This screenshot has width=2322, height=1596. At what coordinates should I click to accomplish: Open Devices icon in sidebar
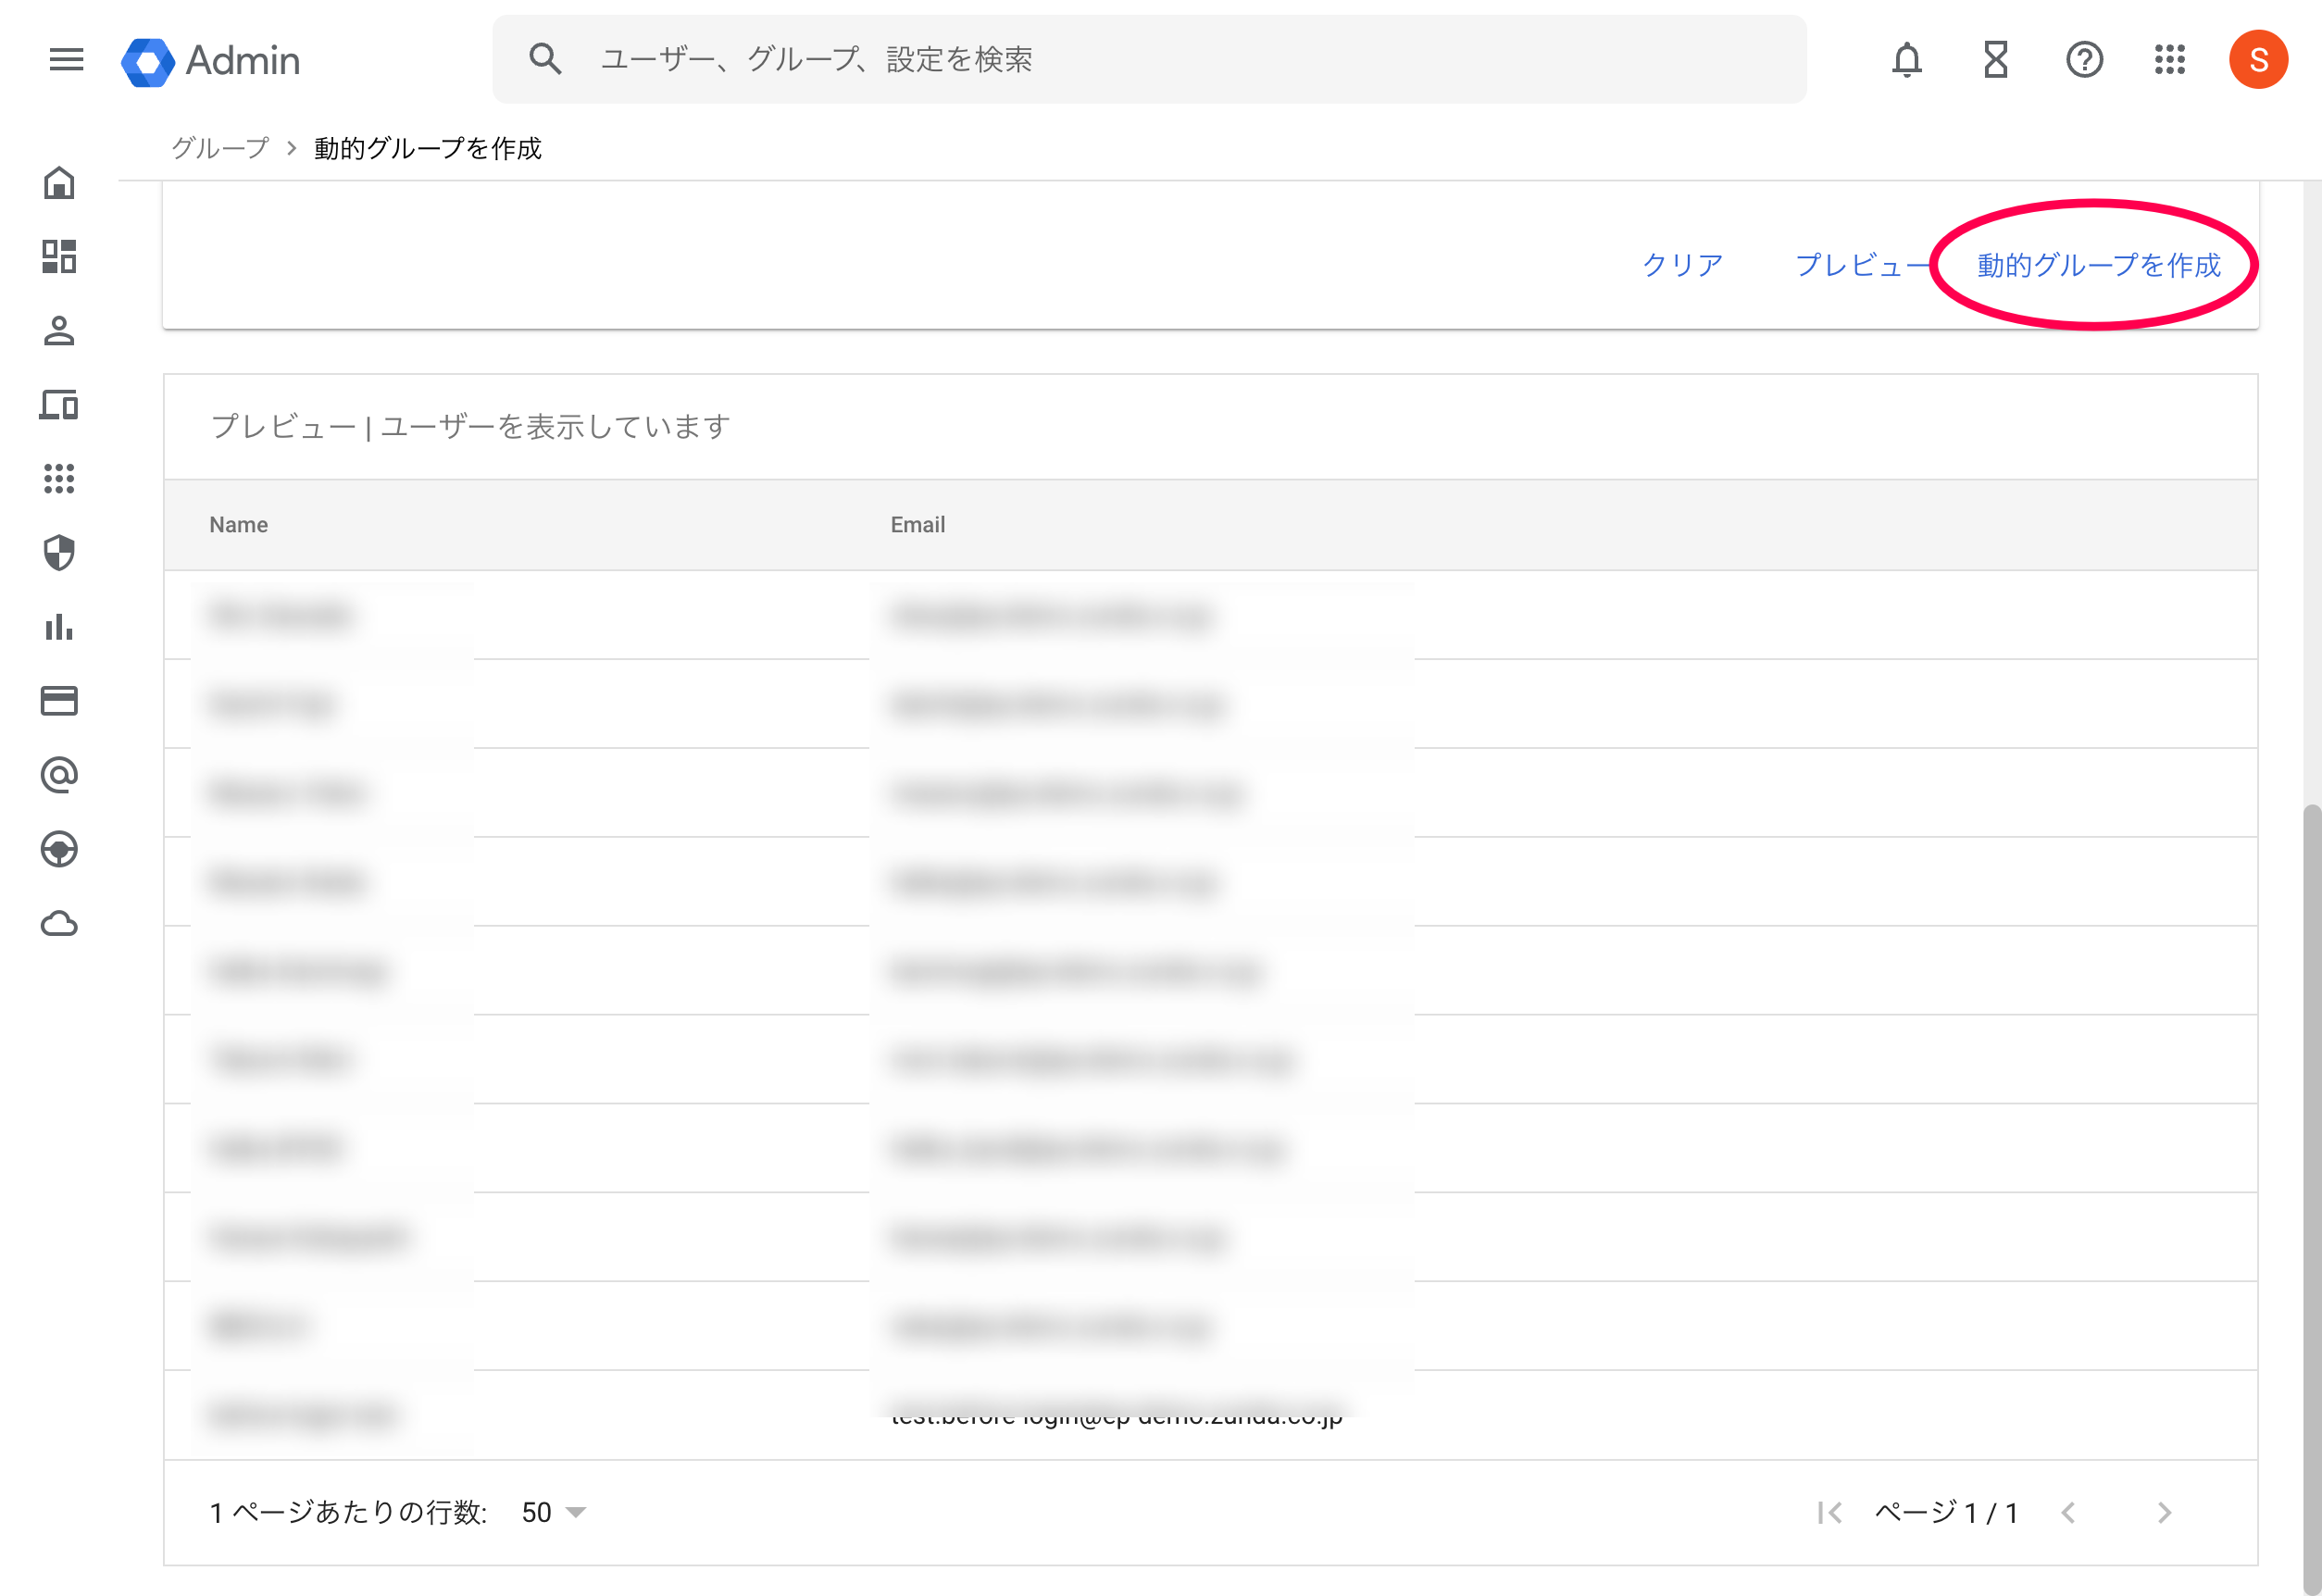pyautogui.click(x=59, y=405)
